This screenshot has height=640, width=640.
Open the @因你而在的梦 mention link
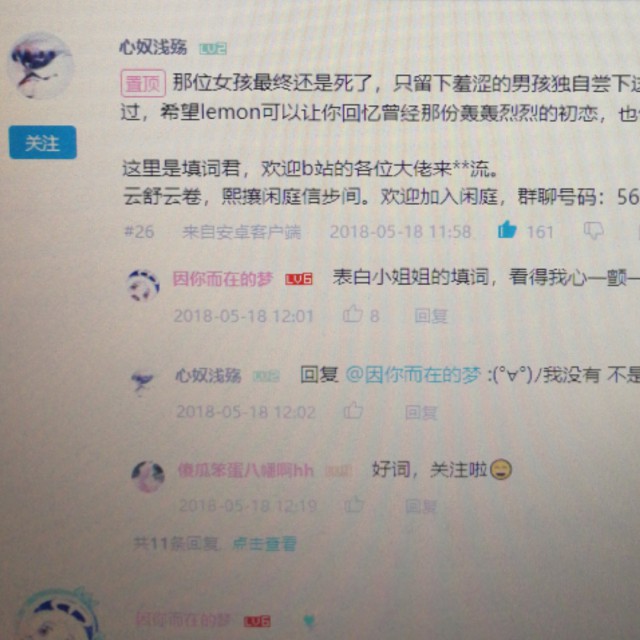tap(413, 375)
